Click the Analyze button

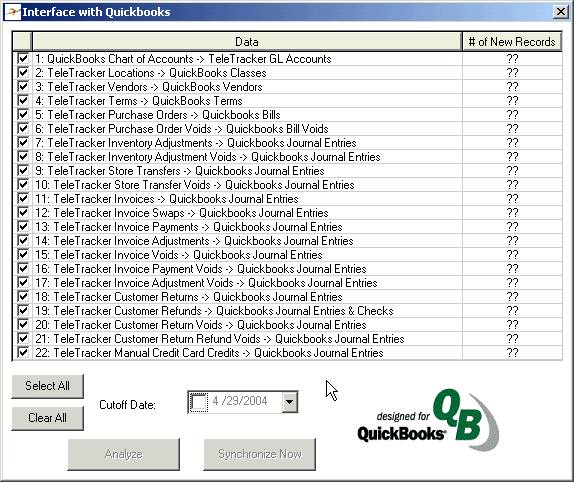pos(124,454)
